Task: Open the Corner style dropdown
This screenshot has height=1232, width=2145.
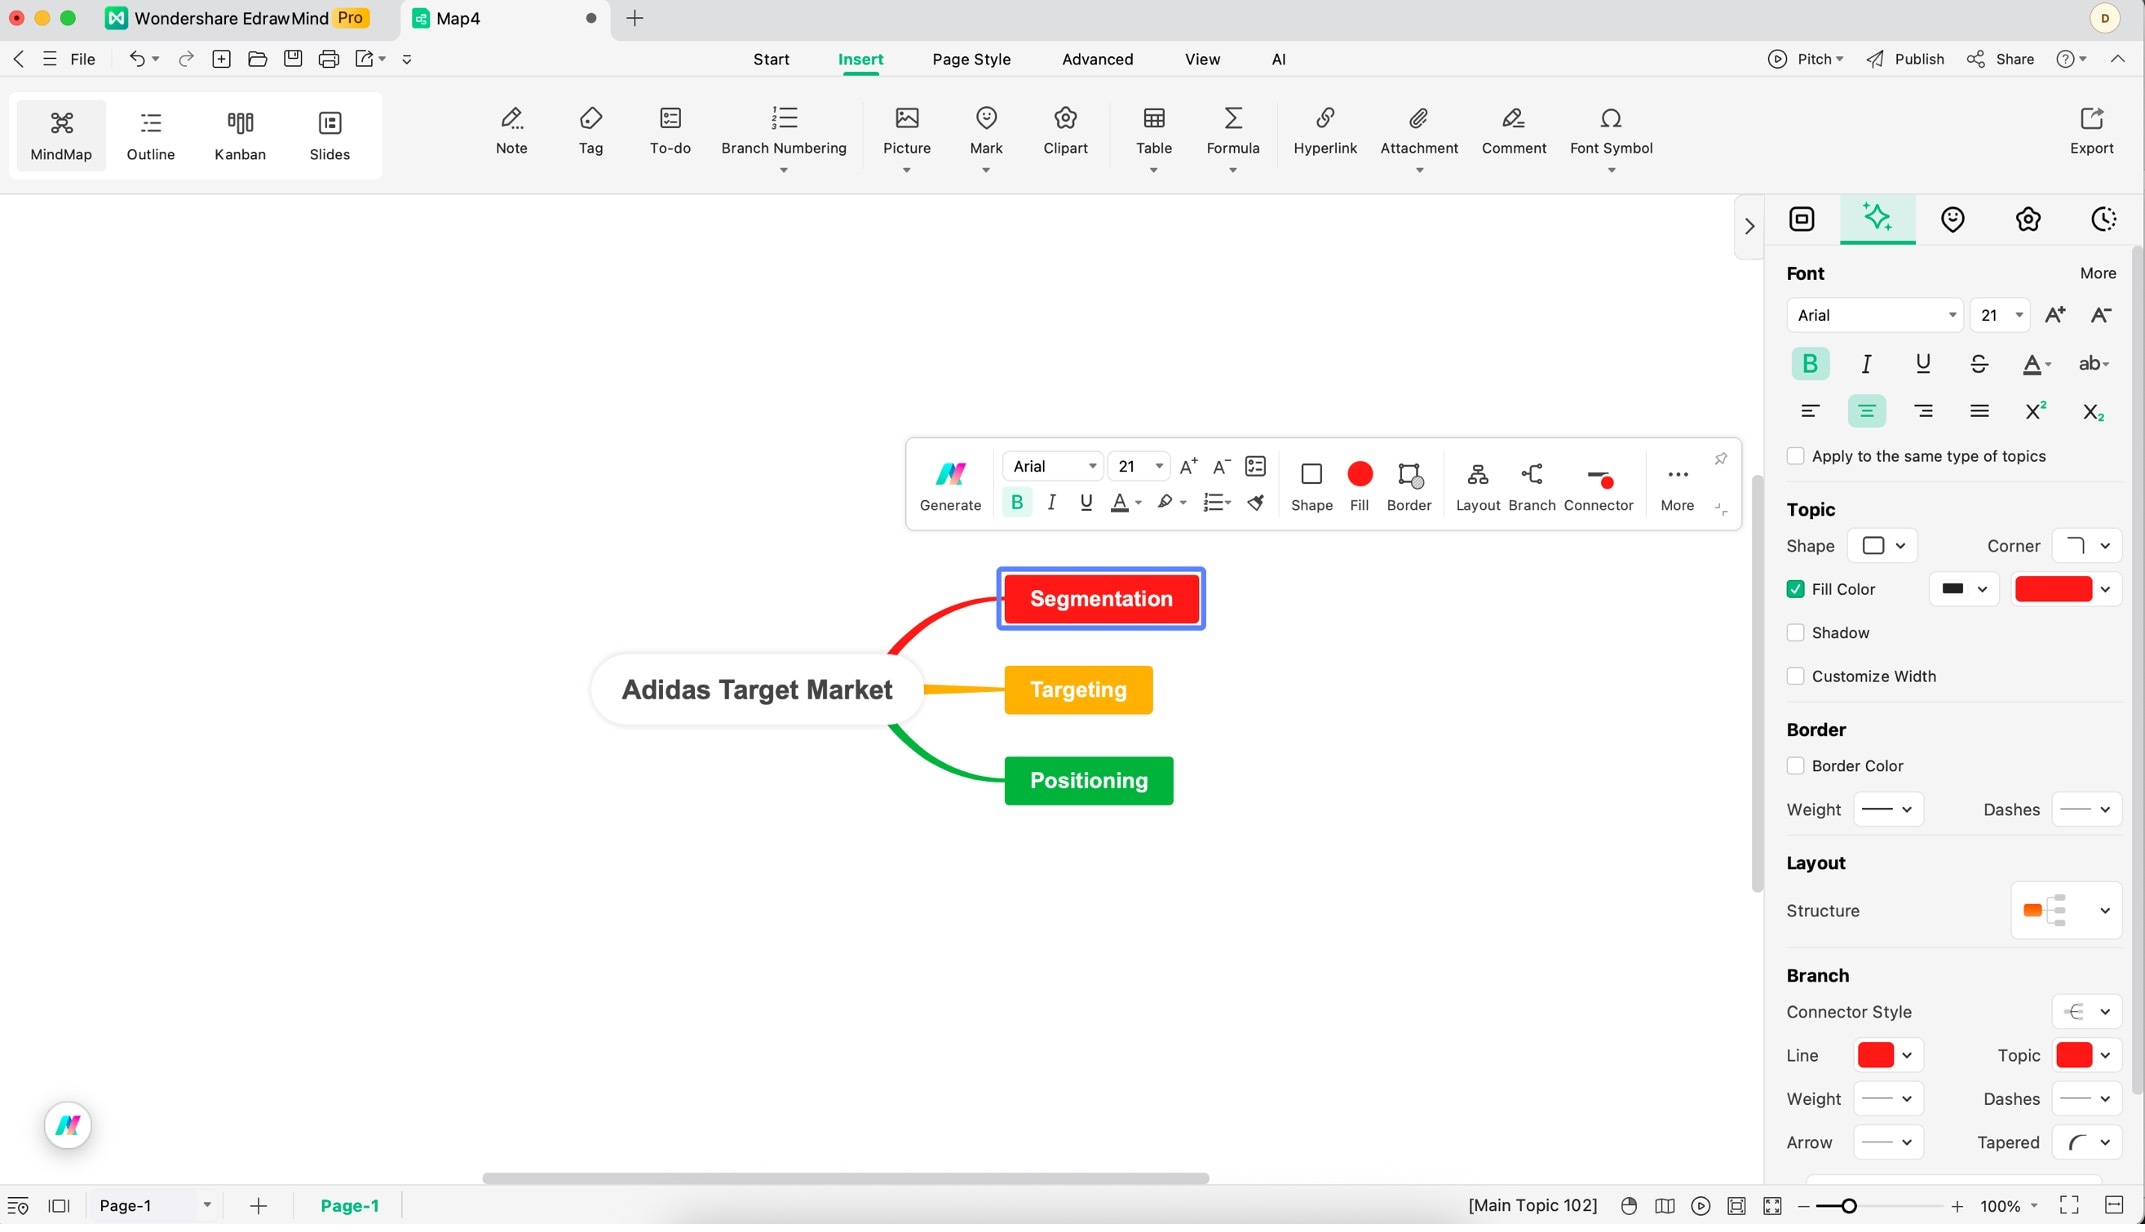Action: point(2086,546)
